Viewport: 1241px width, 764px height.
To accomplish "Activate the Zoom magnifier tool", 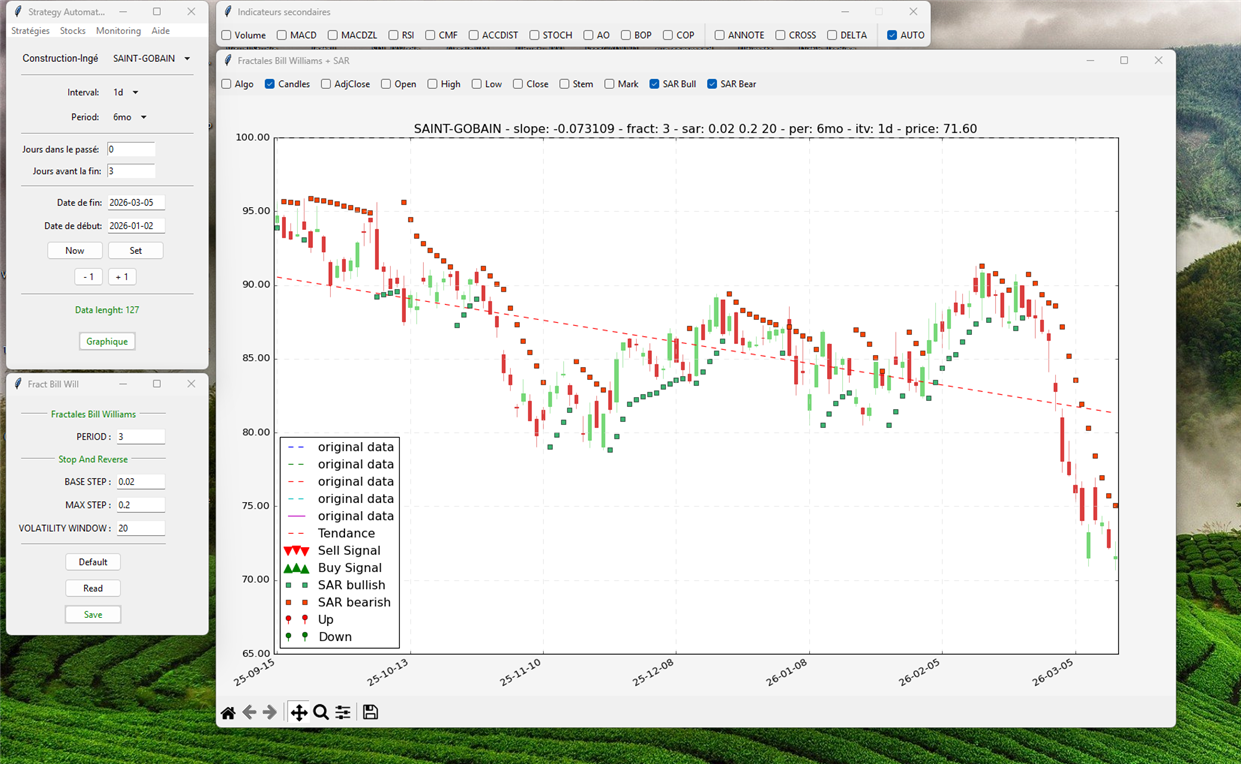I will tap(321, 713).
